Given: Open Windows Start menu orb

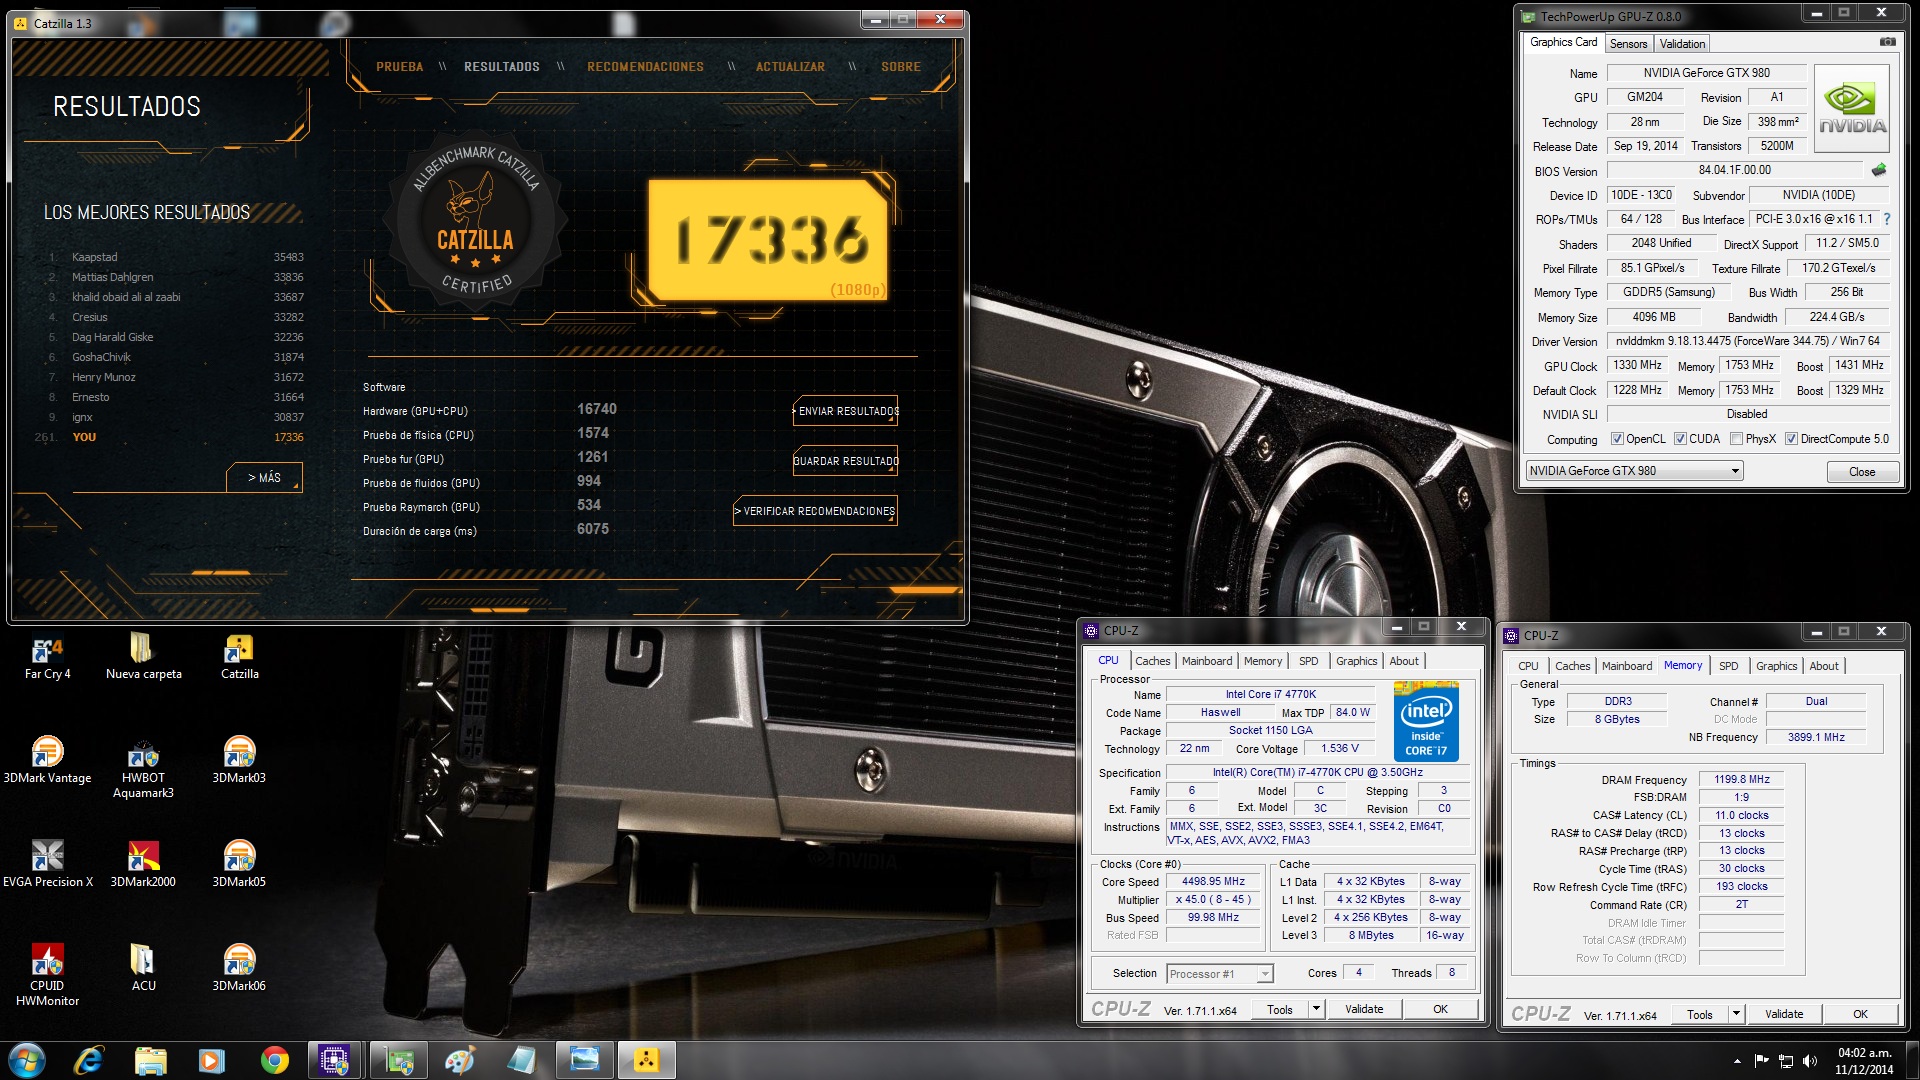Looking at the screenshot, I should [27, 1060].
